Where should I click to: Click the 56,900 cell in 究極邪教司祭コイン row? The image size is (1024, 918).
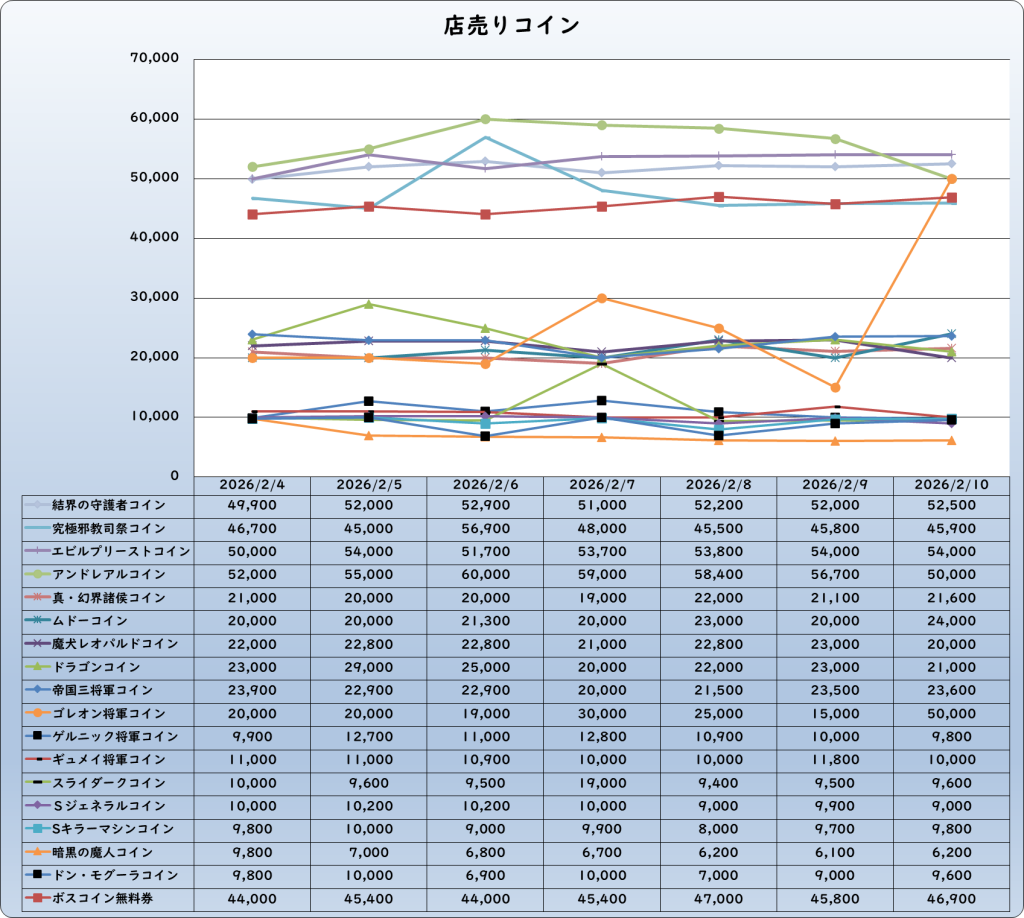pos(485,529)
